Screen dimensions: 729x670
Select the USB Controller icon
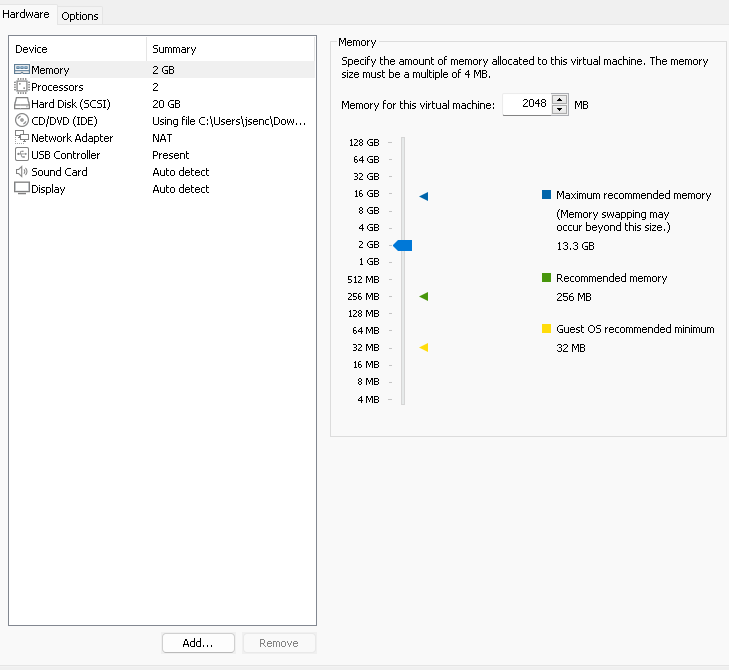pyautogui.click(x=22, y=154)
